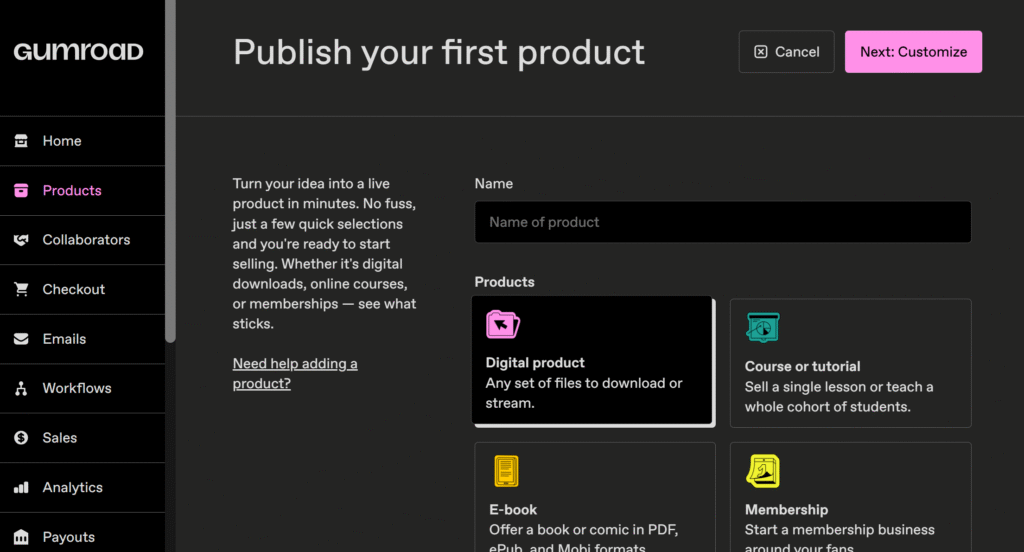Screen dimensions: 1024x552
Task: View the Sales page
Action: tap(82, 438)
